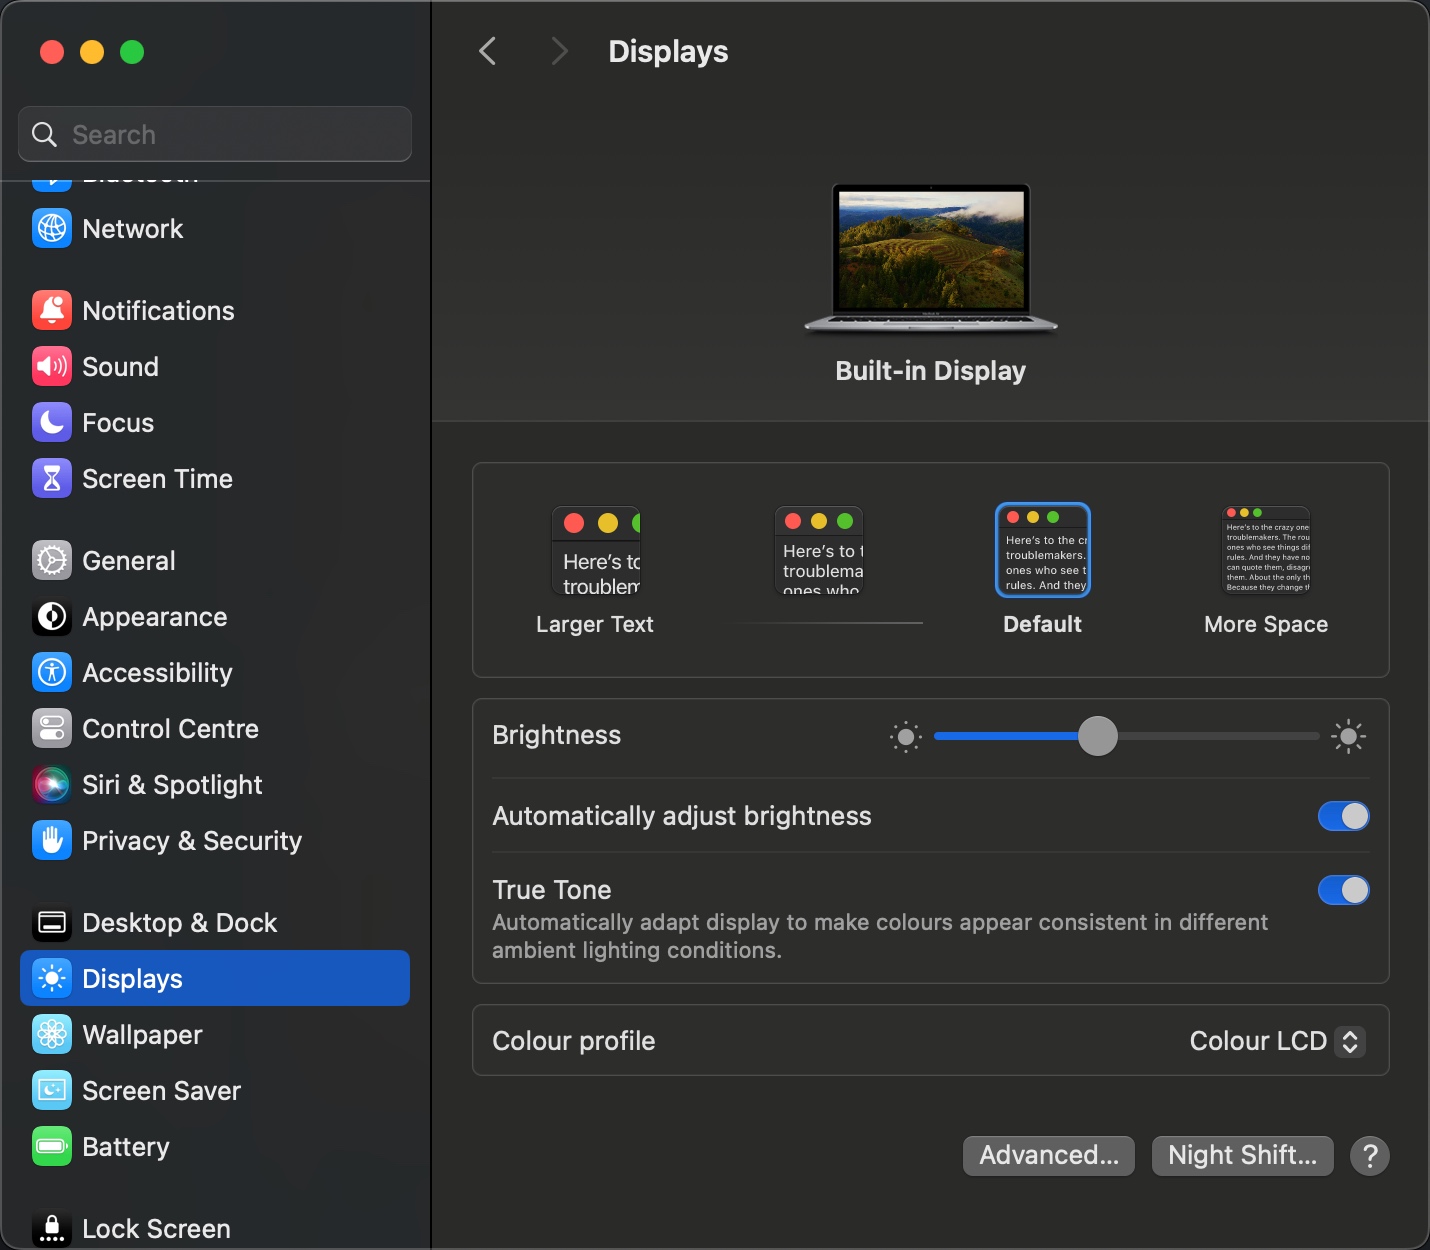Click the Brightness slider knob
This screenshot has height=1250, width=1430.
tap(1098, 736)
